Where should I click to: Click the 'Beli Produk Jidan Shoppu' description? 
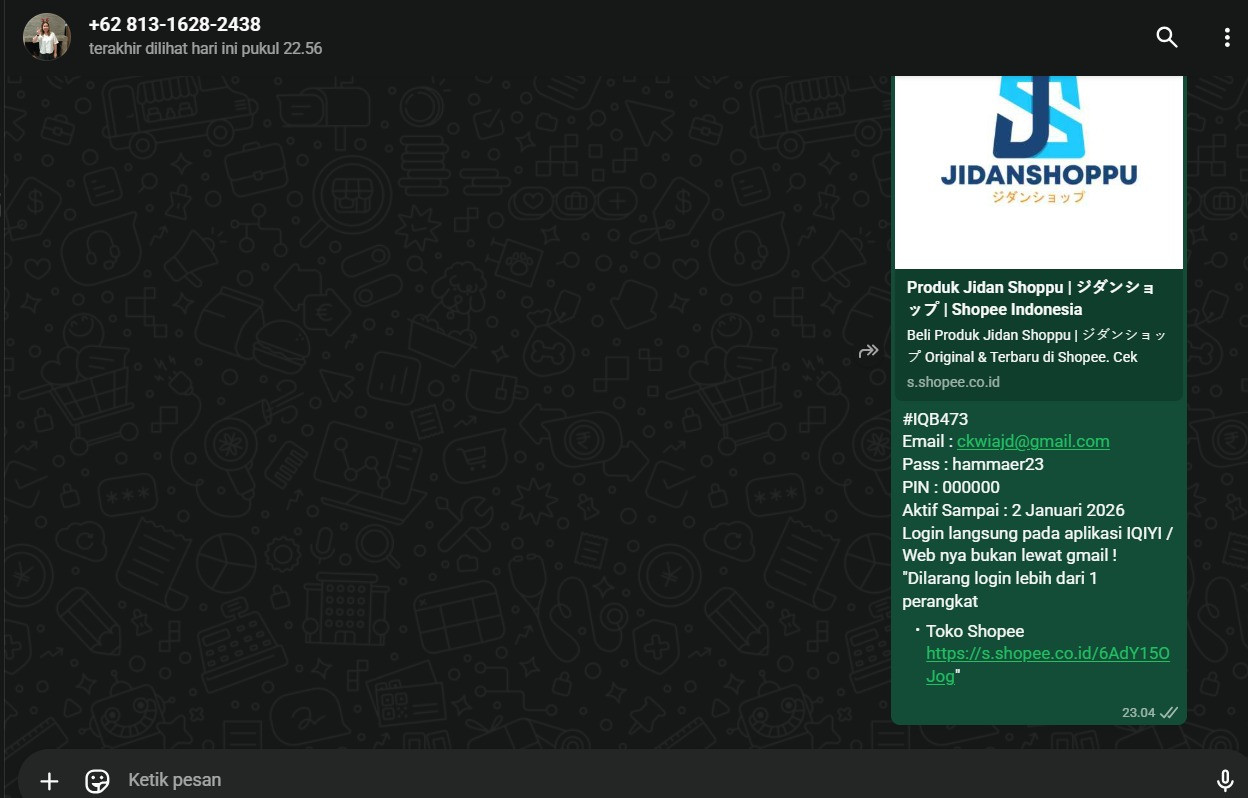click(1036, 346)
